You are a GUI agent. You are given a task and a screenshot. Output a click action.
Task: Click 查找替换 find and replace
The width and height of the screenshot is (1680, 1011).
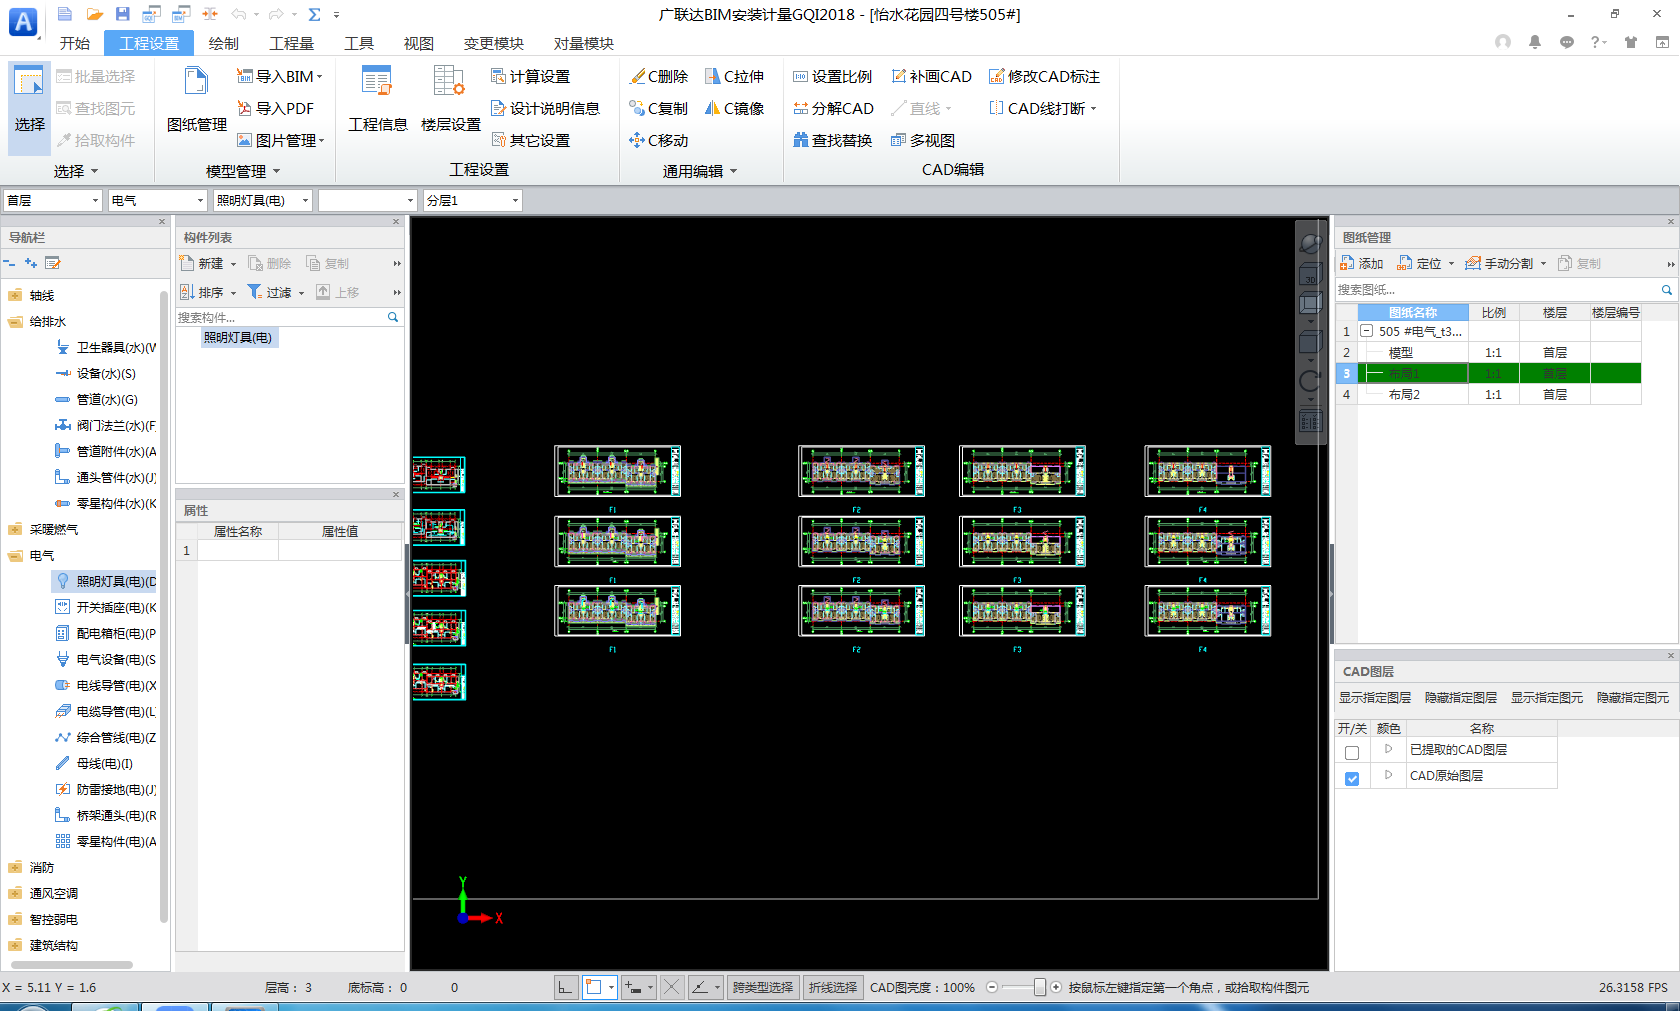832,140
